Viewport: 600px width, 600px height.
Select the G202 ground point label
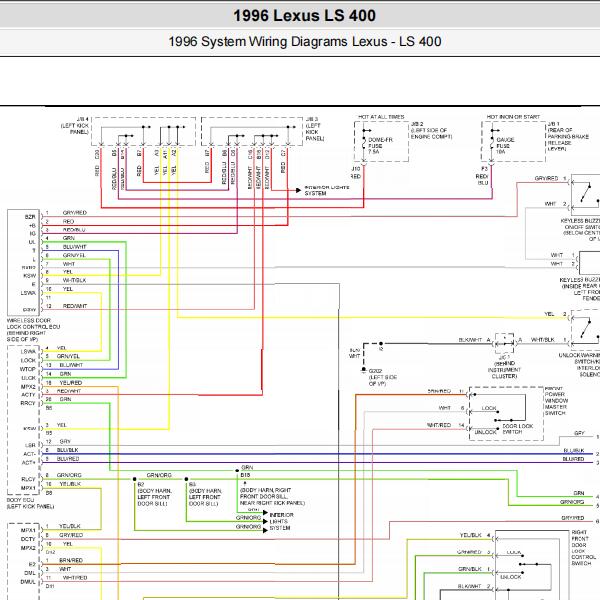383,377
